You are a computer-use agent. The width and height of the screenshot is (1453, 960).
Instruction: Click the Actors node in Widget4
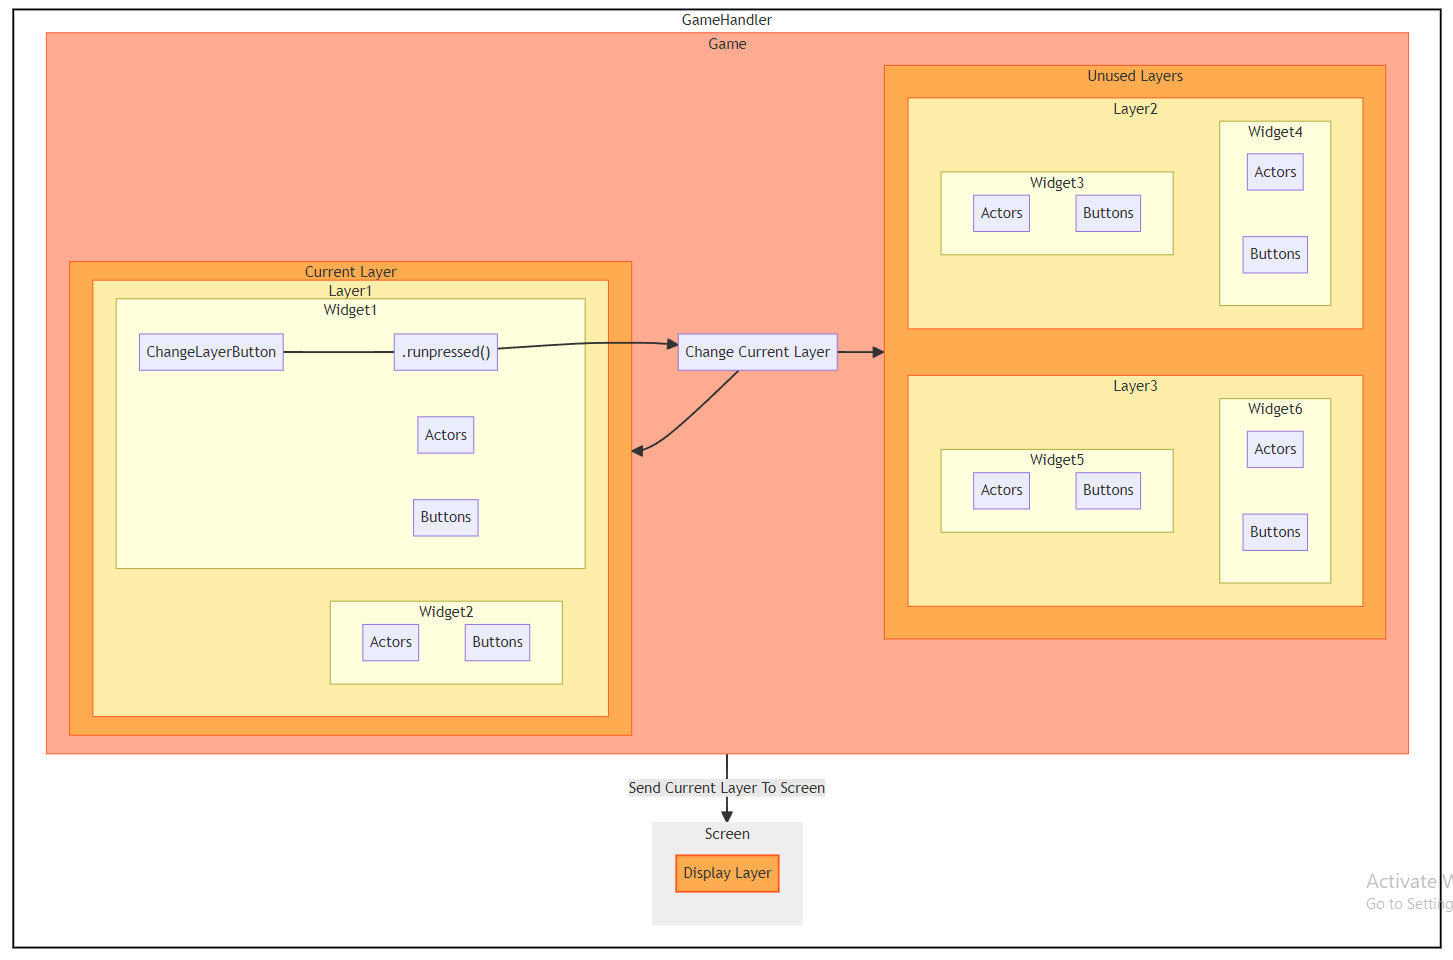pos(1275,172)
